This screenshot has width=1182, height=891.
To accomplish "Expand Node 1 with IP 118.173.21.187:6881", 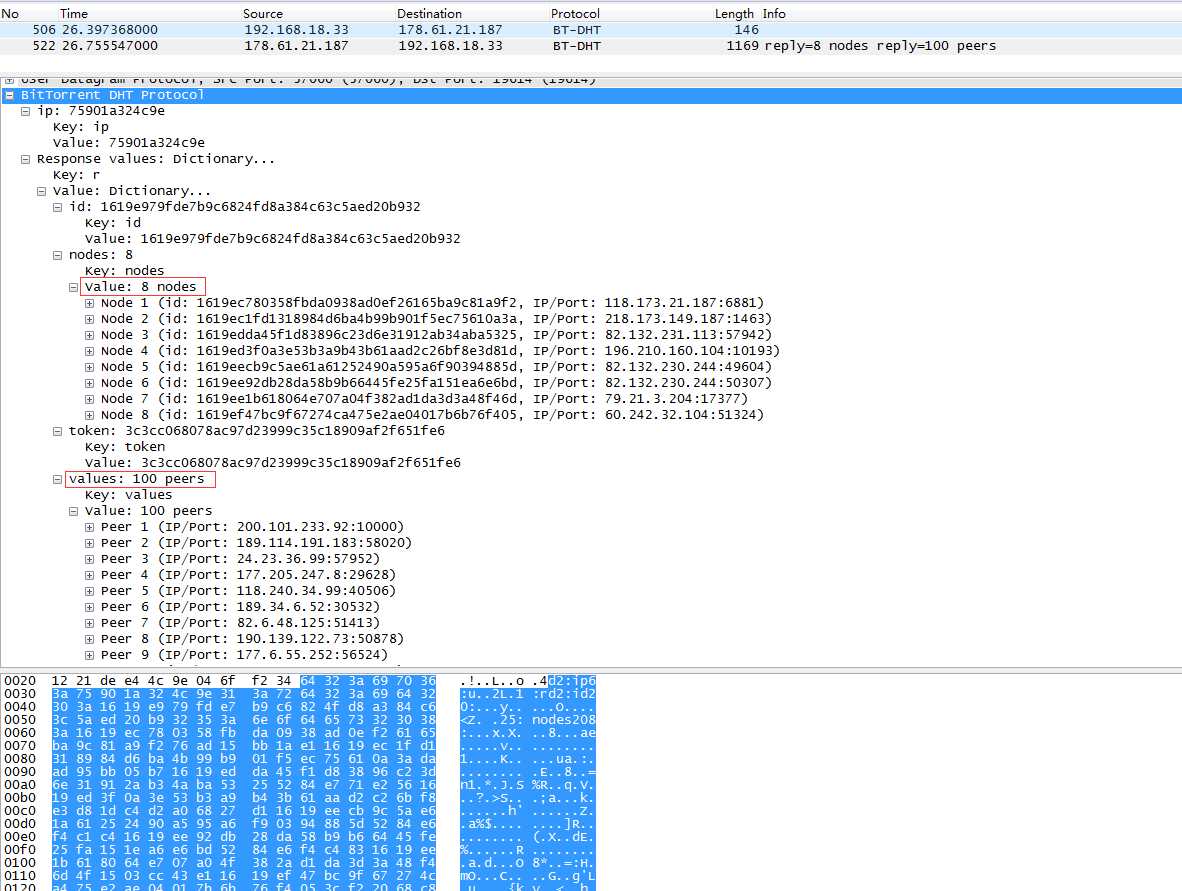I will click(89, 303).
